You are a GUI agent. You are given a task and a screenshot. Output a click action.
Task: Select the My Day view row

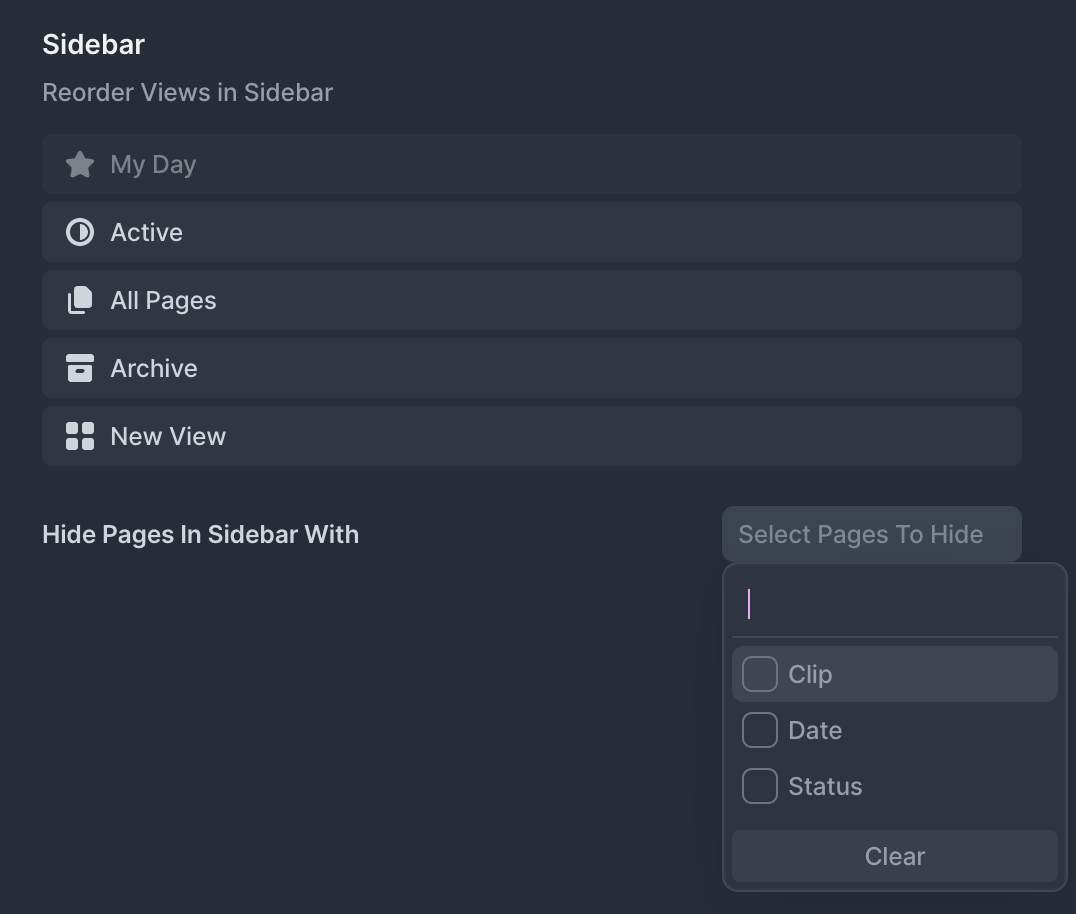[532, 164]
